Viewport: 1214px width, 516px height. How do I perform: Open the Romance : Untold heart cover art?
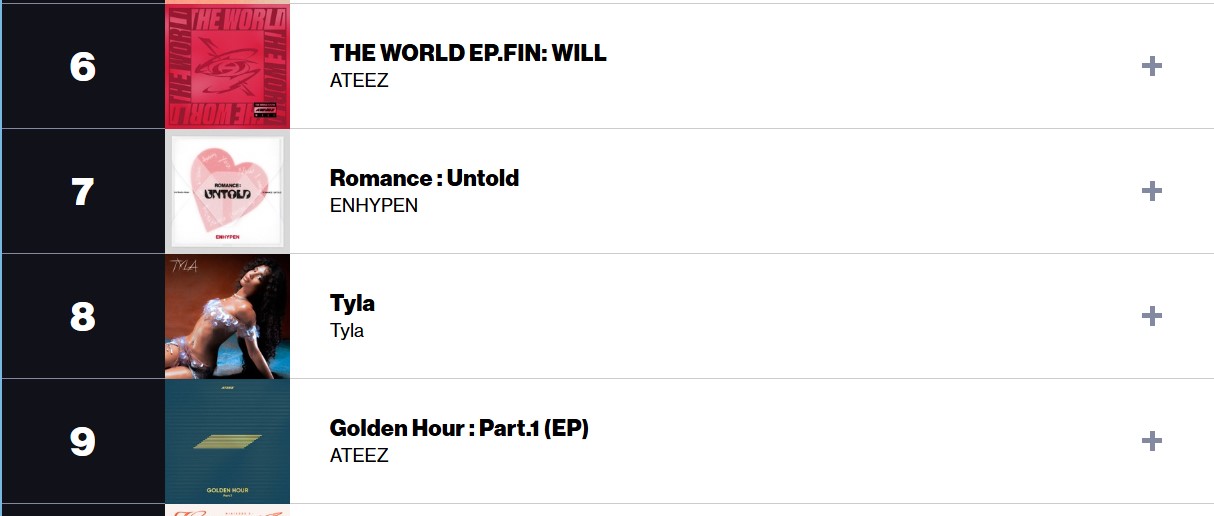227,191
